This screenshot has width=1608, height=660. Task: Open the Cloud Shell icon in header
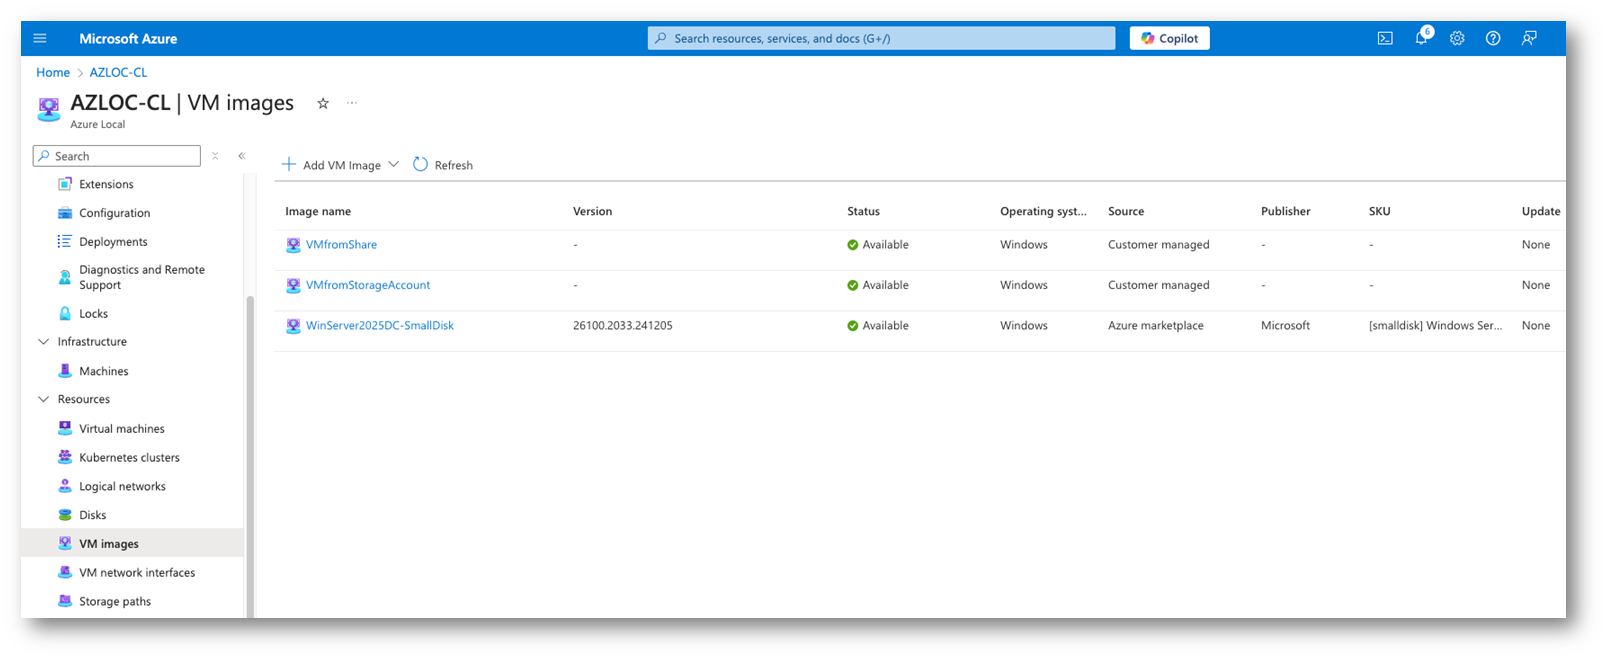click(1385, 39)
